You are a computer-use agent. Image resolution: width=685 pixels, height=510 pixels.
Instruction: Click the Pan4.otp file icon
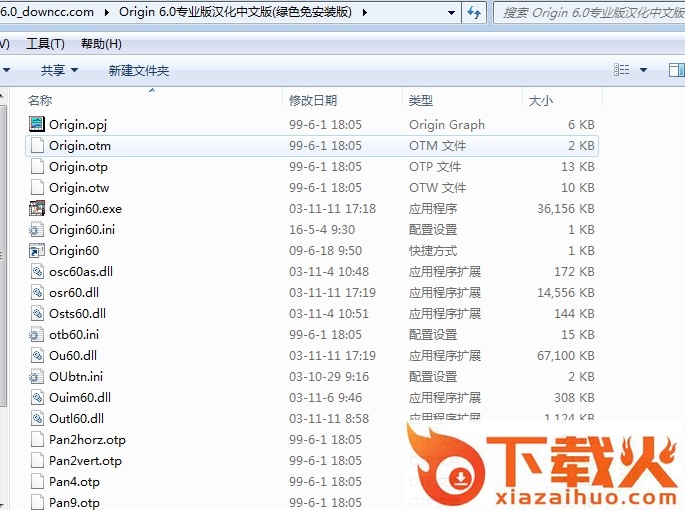pyautogui.click(x=37, y=481)
